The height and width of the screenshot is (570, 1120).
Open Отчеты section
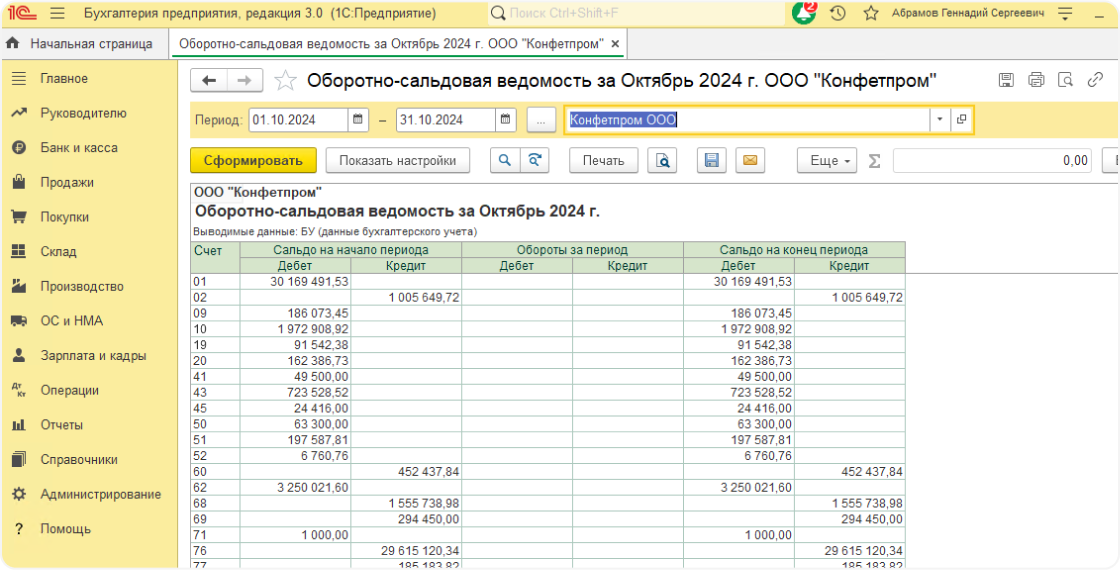[x=89, y=425]
